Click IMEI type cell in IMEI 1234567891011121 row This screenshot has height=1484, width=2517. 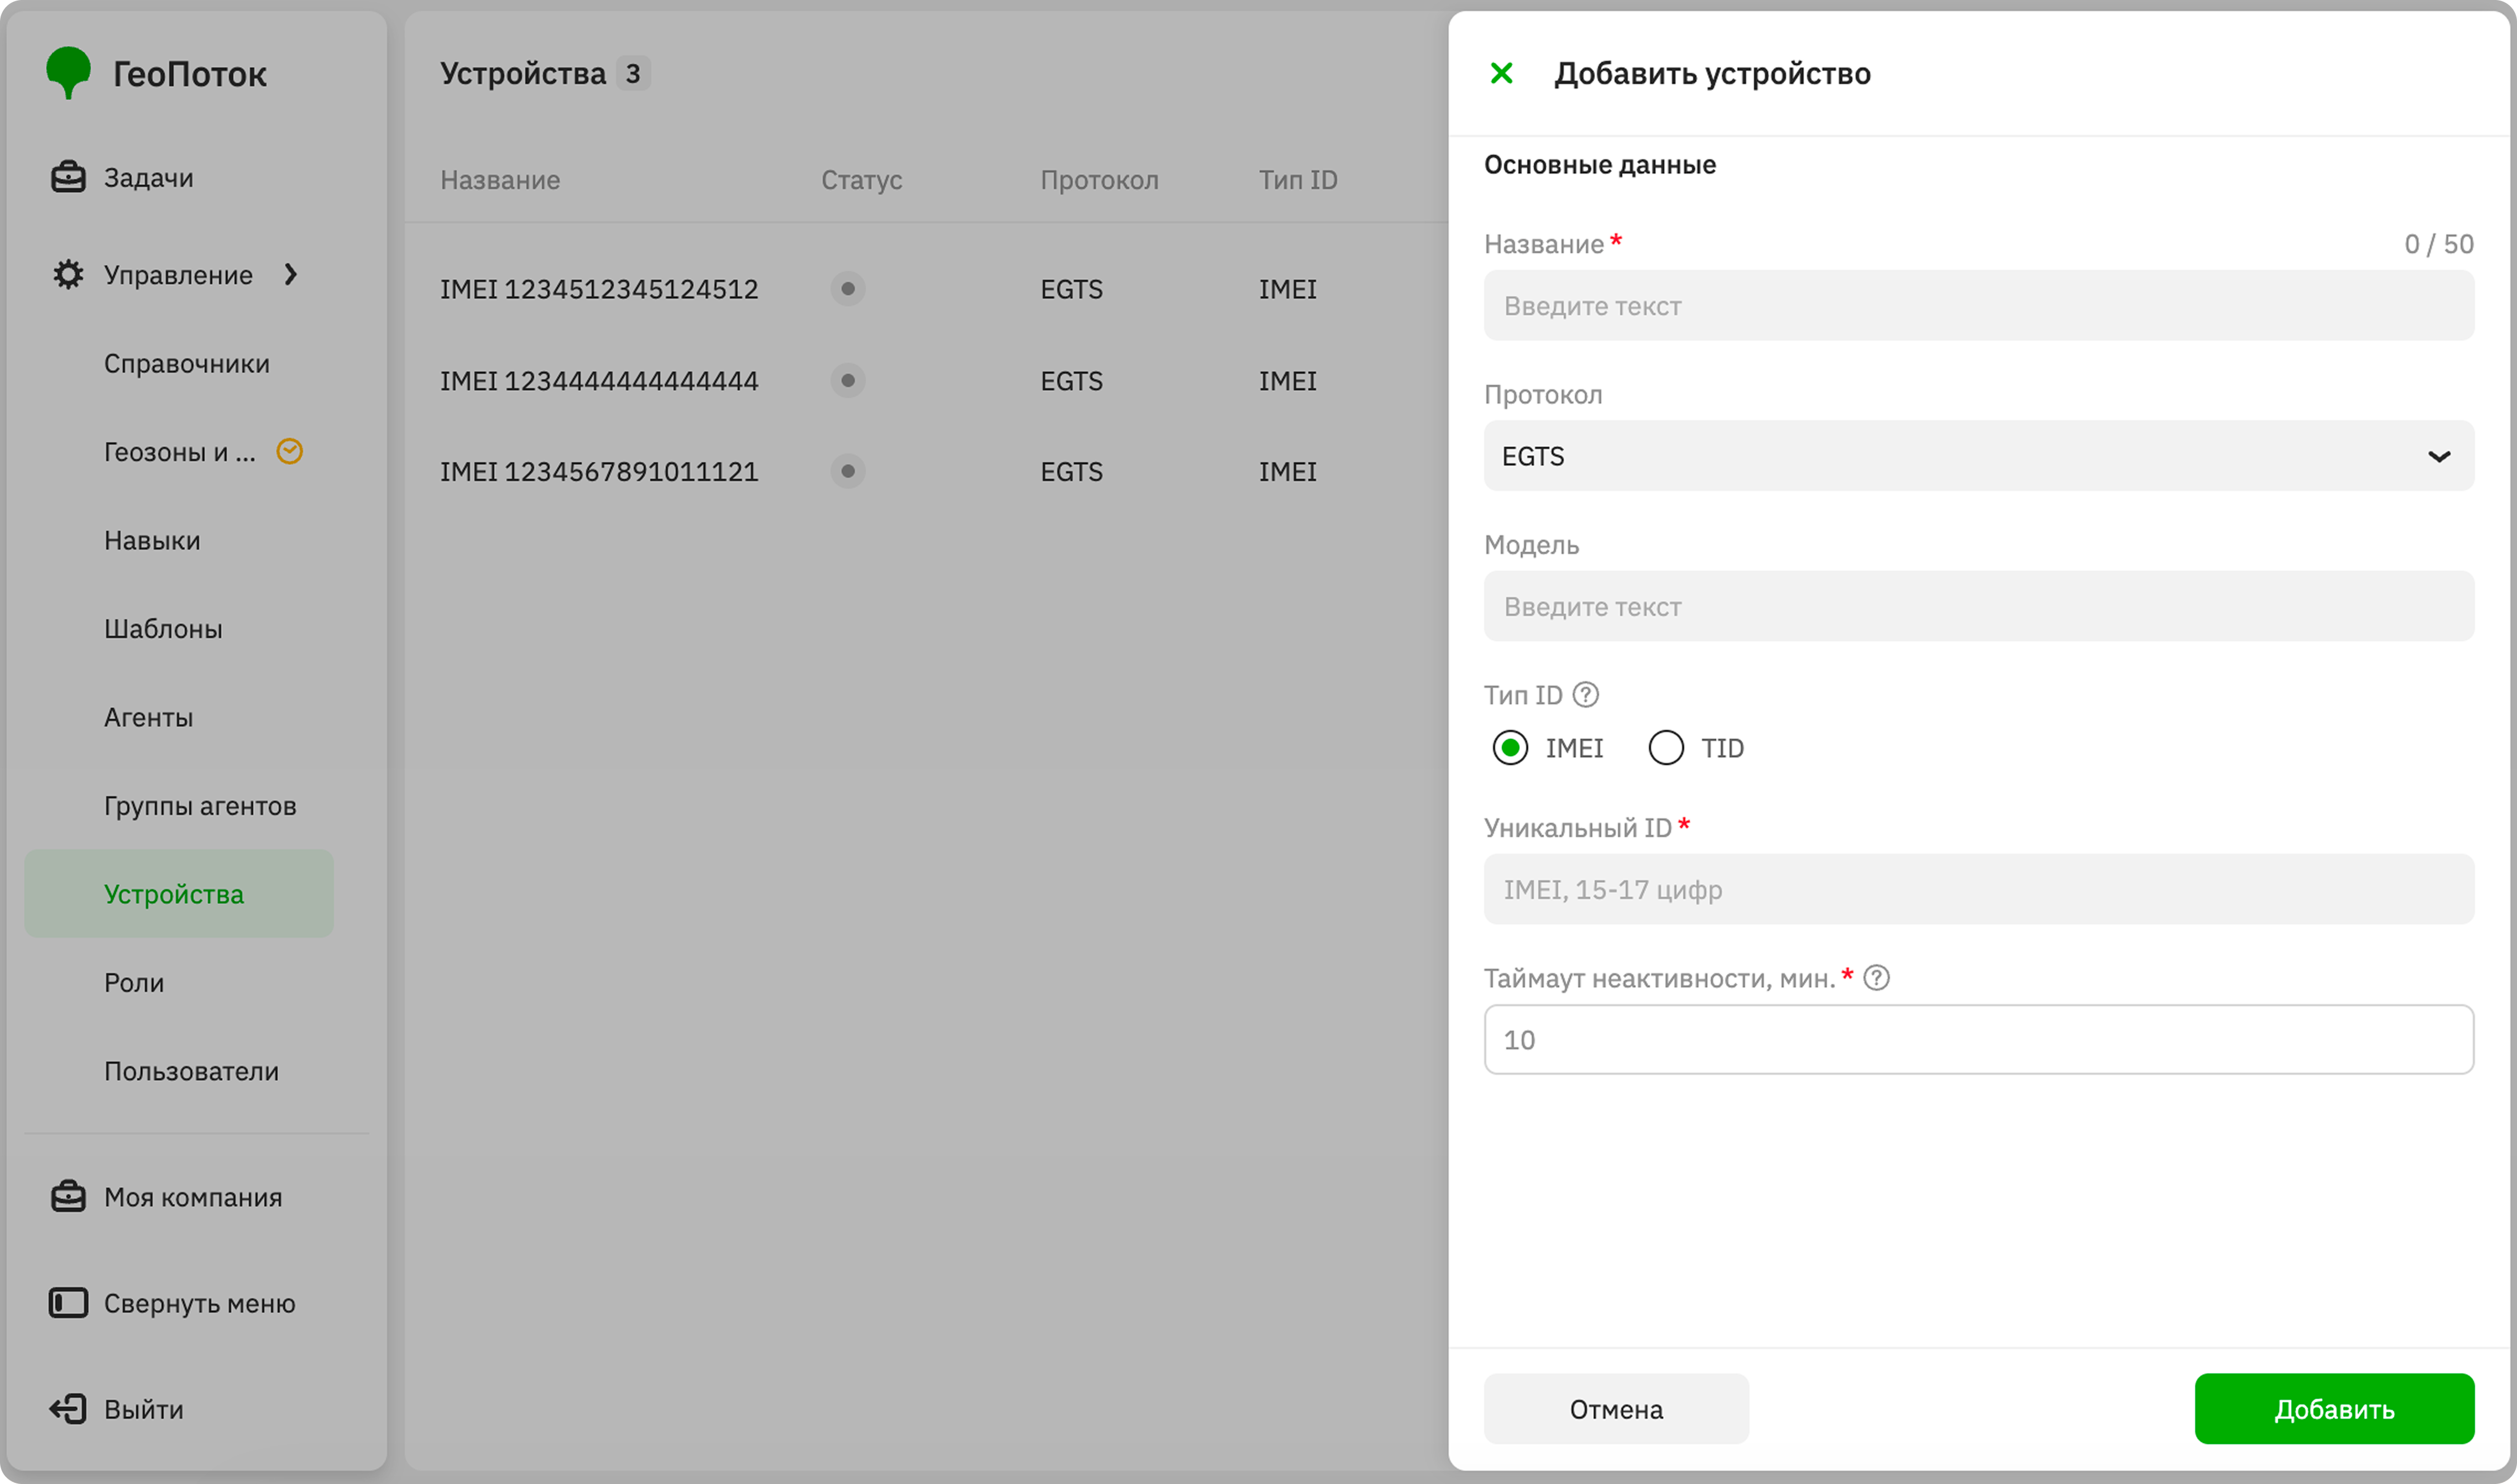tap(1287, 471)
